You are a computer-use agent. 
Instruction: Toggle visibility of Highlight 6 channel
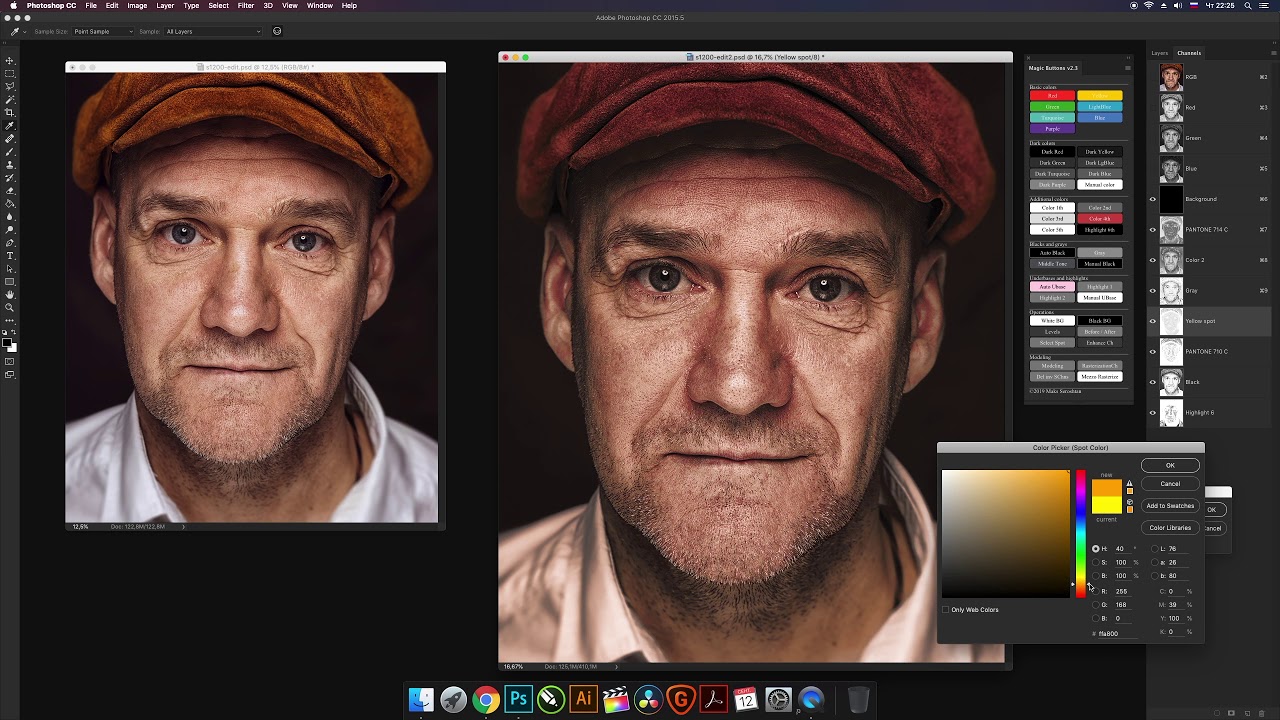(1152, 412)
